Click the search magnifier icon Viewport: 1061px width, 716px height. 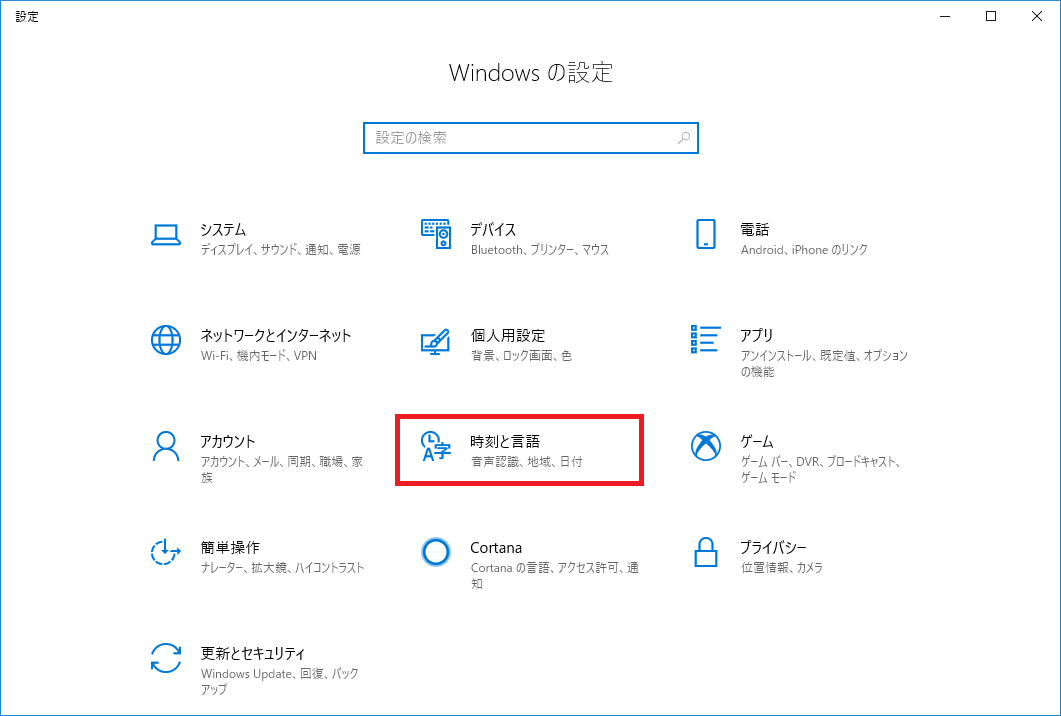coord(683,138)
